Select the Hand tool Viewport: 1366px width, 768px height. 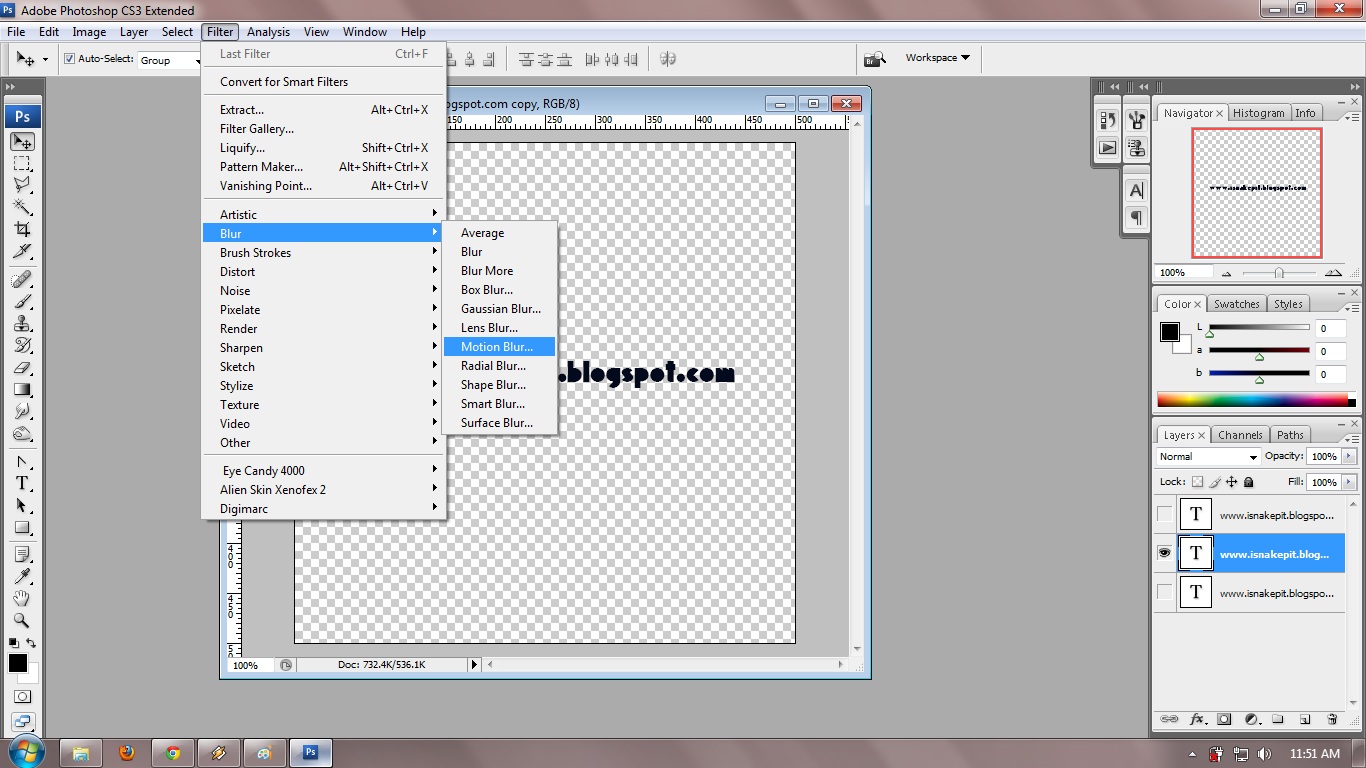coord(22,598)
